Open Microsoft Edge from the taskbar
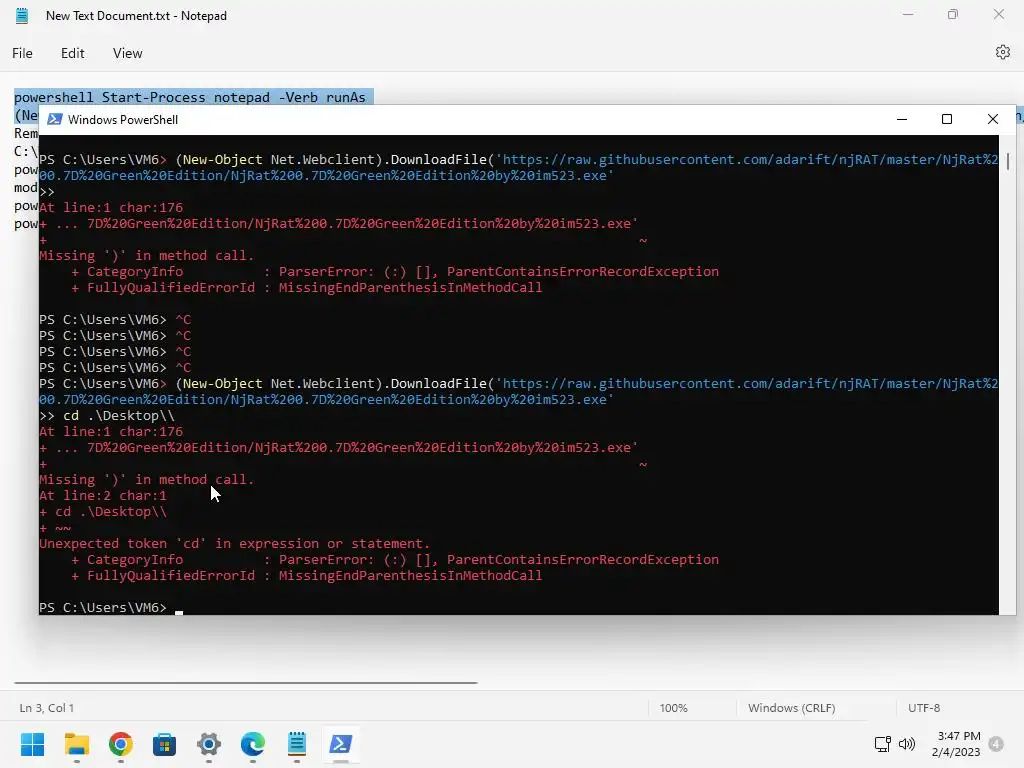The image size is (1024, 768). [253, 744]
